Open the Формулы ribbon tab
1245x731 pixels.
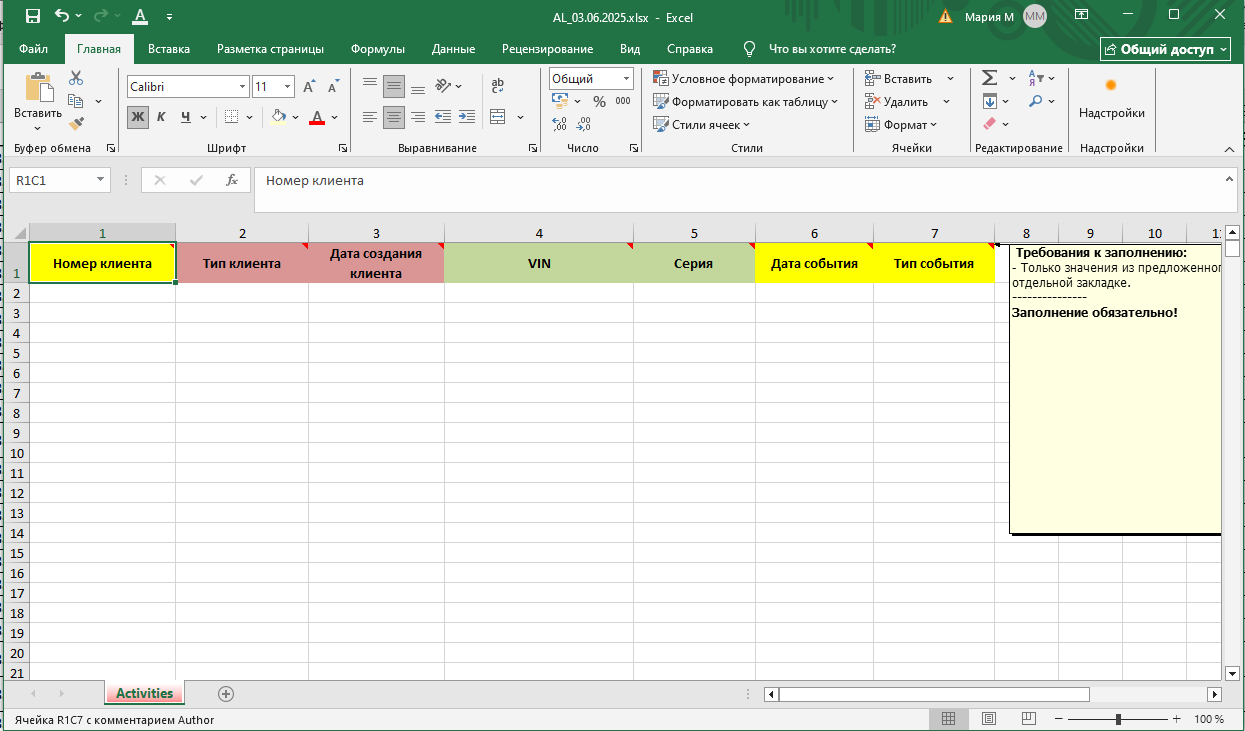pos(377,49)
